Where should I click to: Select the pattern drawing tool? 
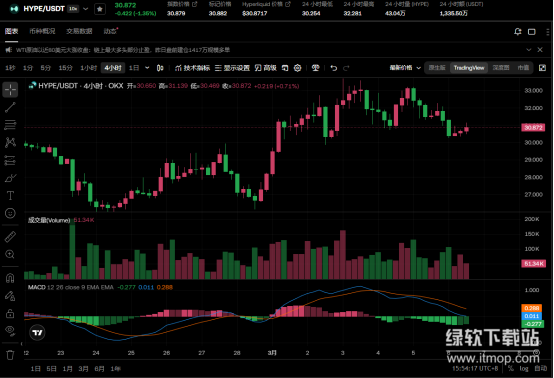point(10,142)
